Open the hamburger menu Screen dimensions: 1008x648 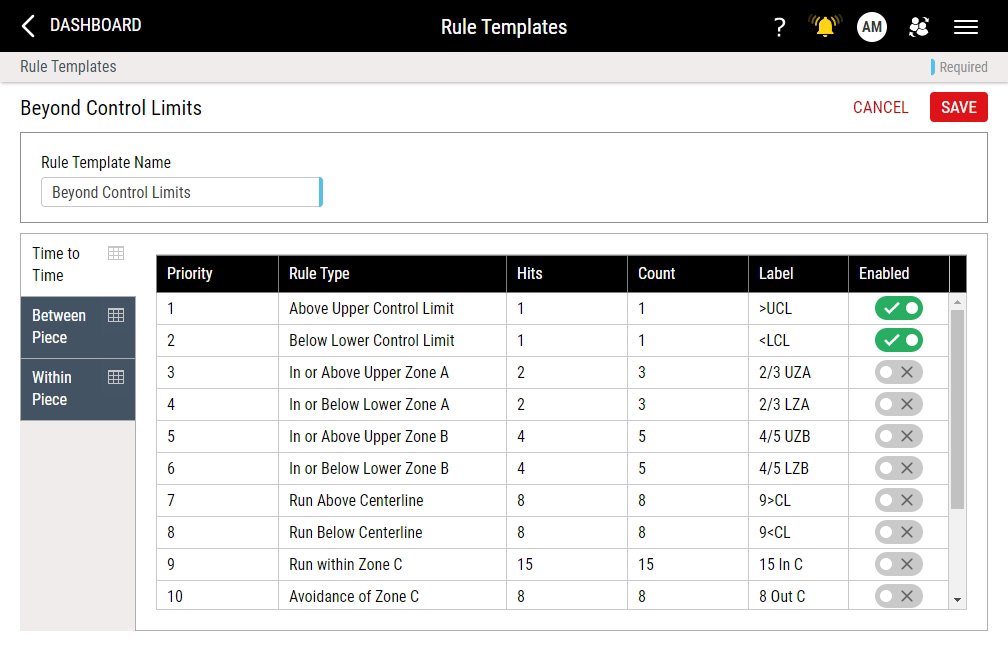click(965, 27)
